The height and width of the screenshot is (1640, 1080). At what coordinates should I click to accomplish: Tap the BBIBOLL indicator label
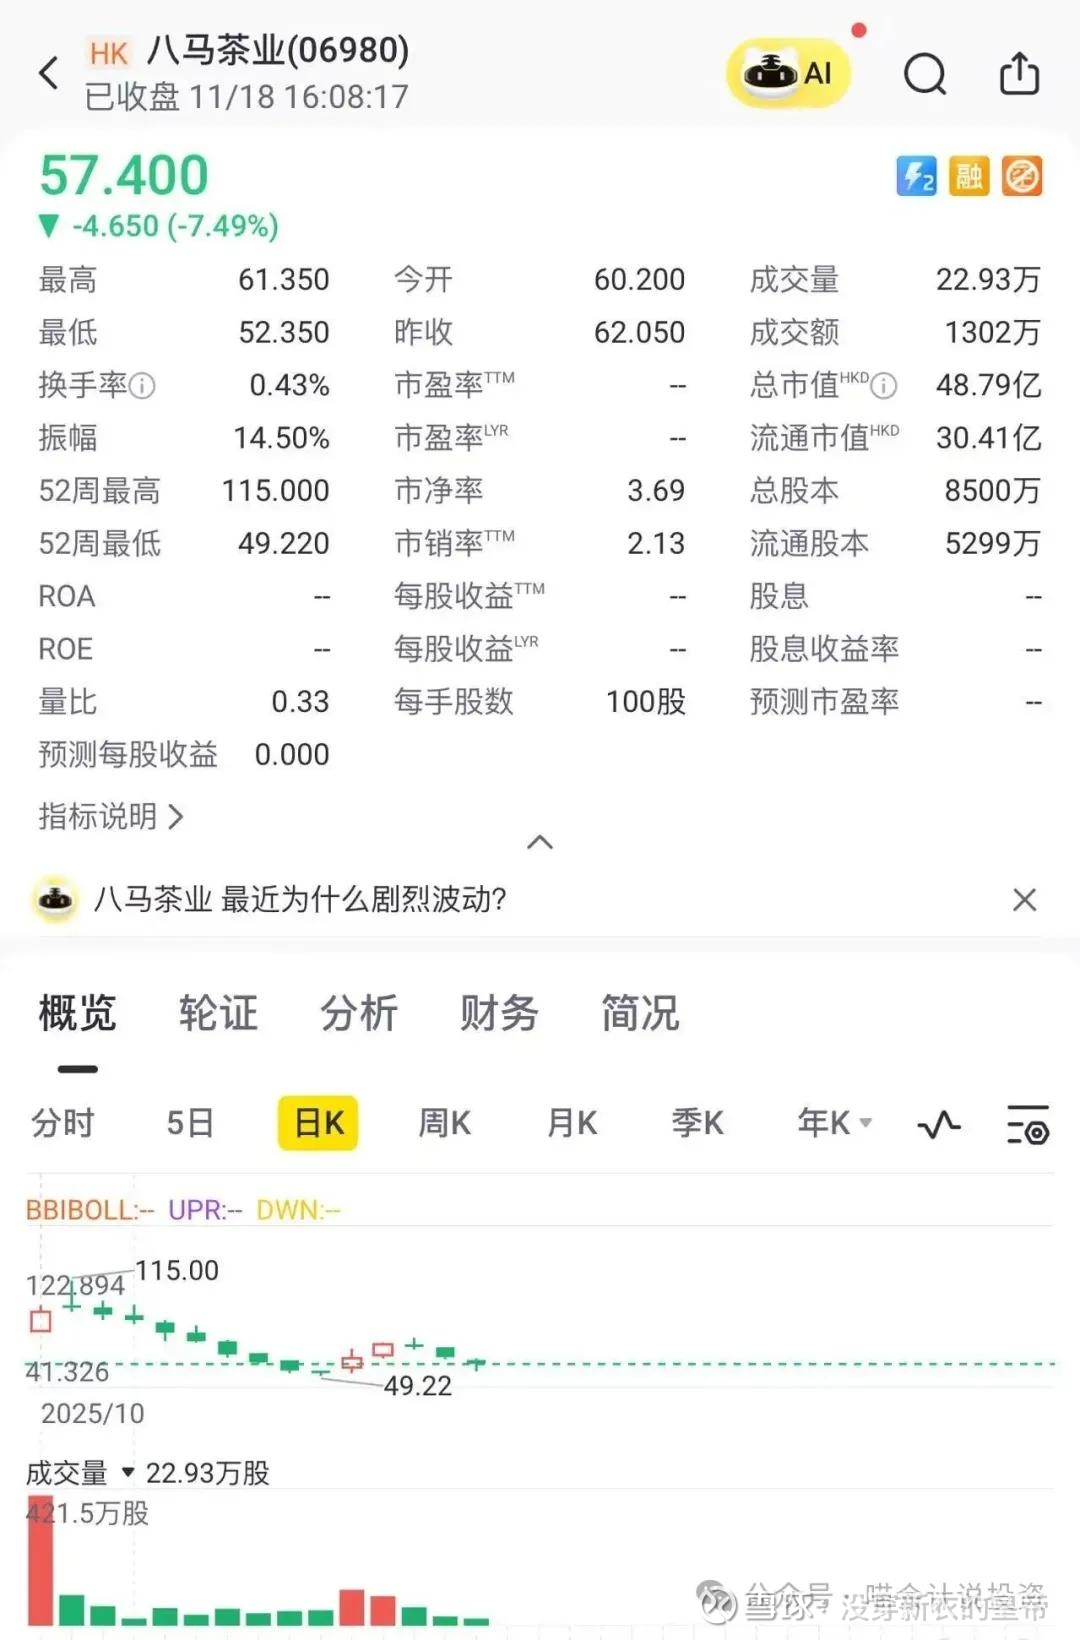point(89,1210)
